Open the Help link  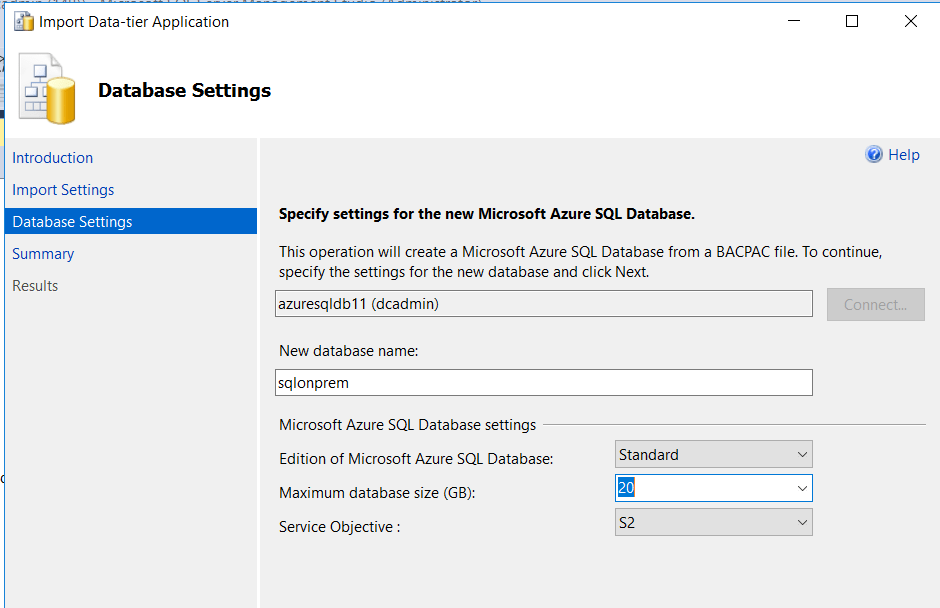[903, 155]
